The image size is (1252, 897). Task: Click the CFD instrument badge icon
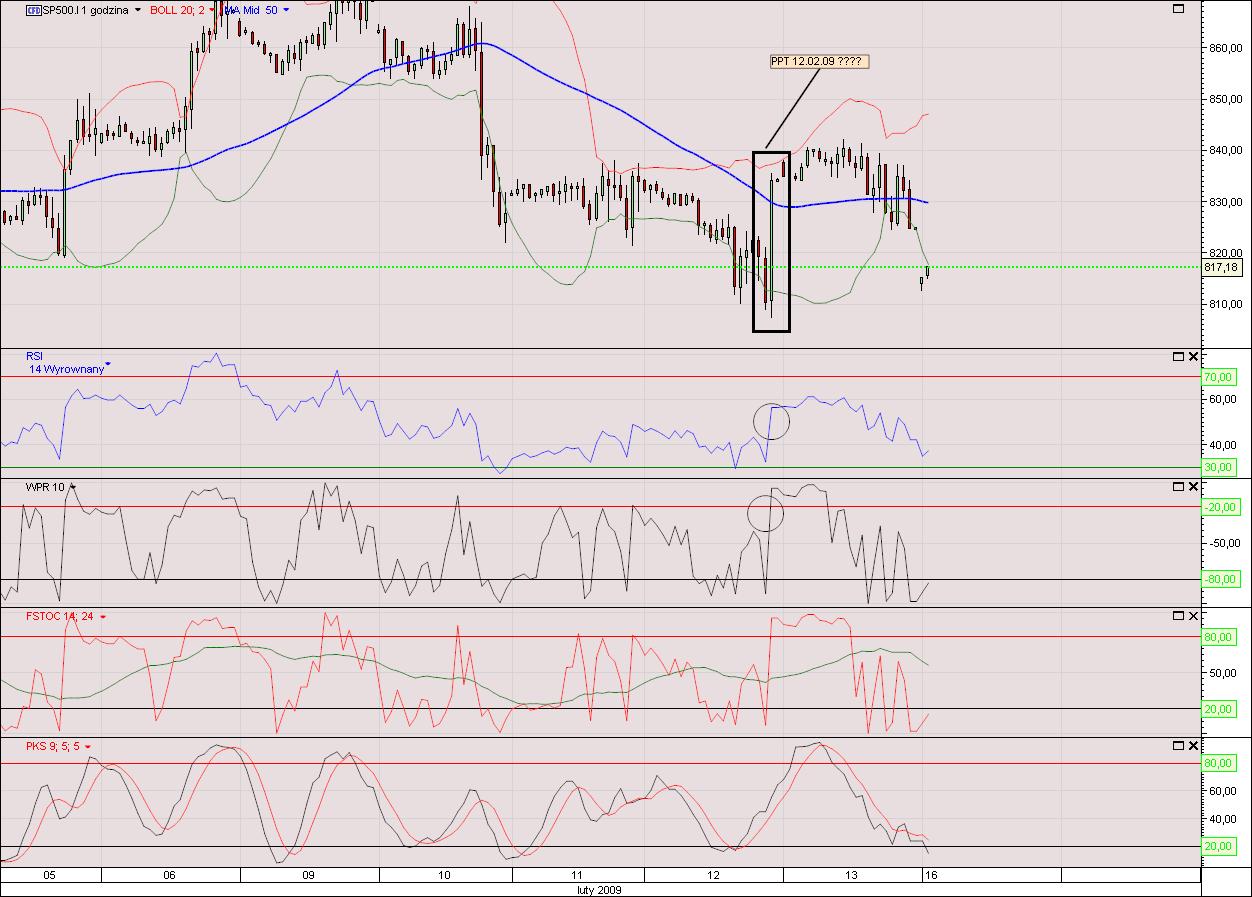(34, 10)
